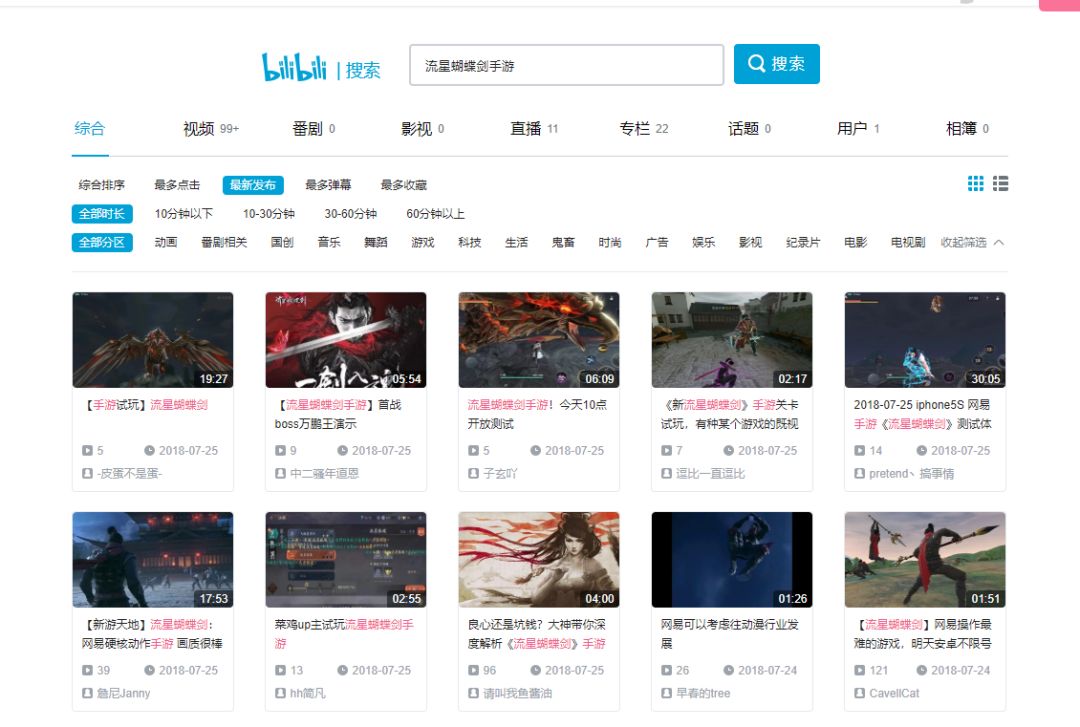Filter by 动画 category

pos(166,243)
